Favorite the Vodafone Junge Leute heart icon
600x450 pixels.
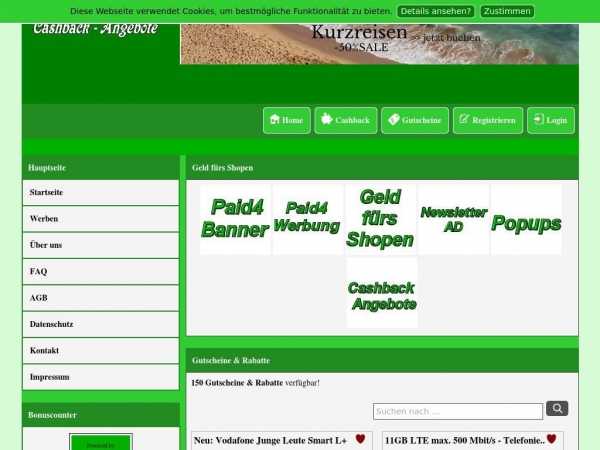point(361,439)
